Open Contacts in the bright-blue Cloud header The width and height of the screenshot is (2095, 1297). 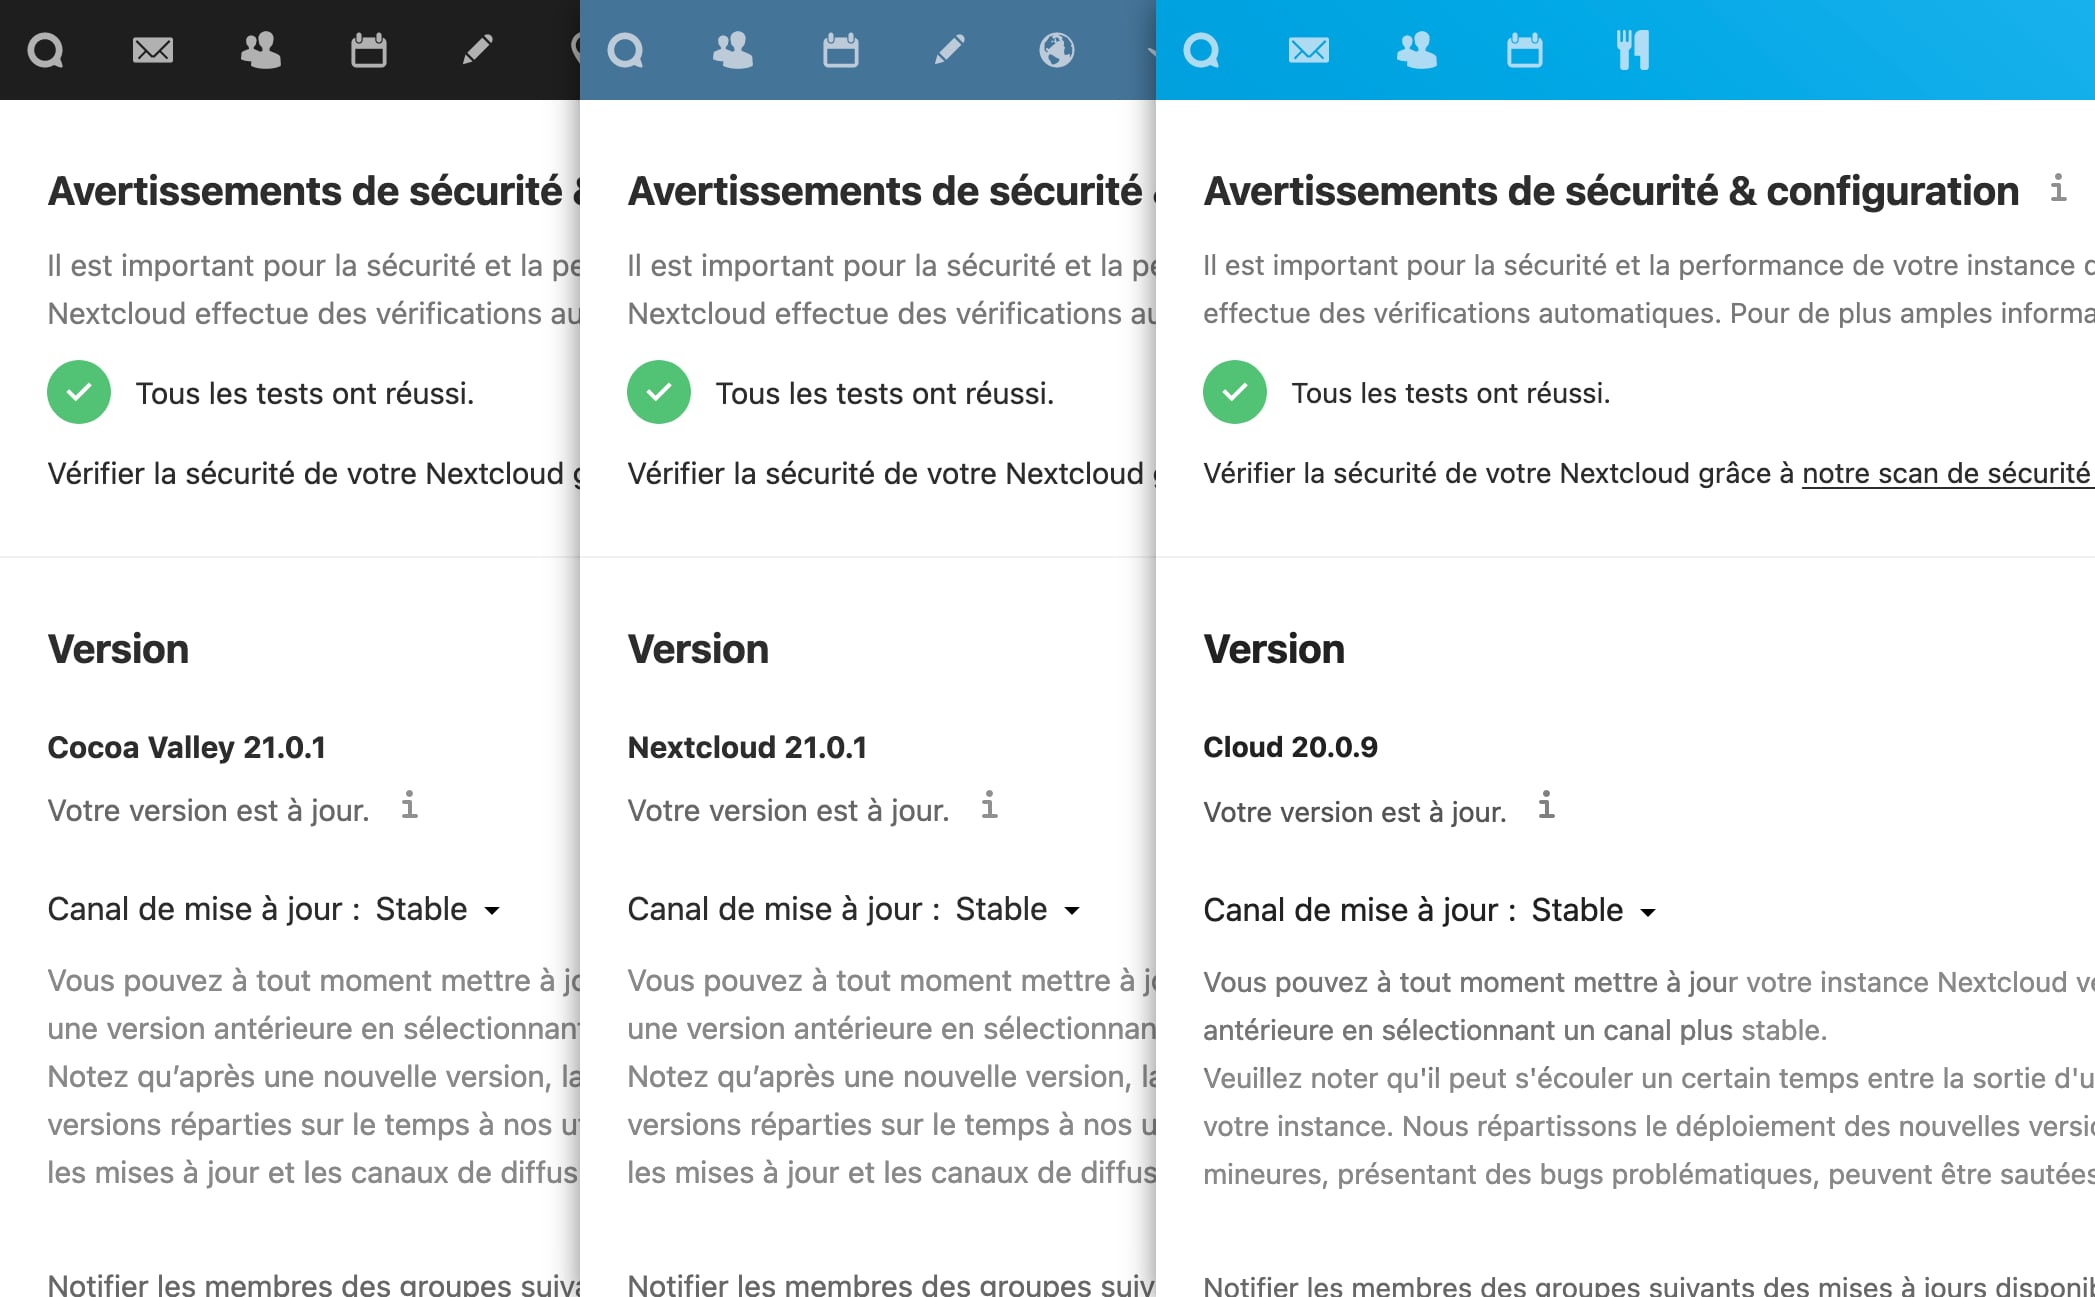click(x=1417, y=50)
